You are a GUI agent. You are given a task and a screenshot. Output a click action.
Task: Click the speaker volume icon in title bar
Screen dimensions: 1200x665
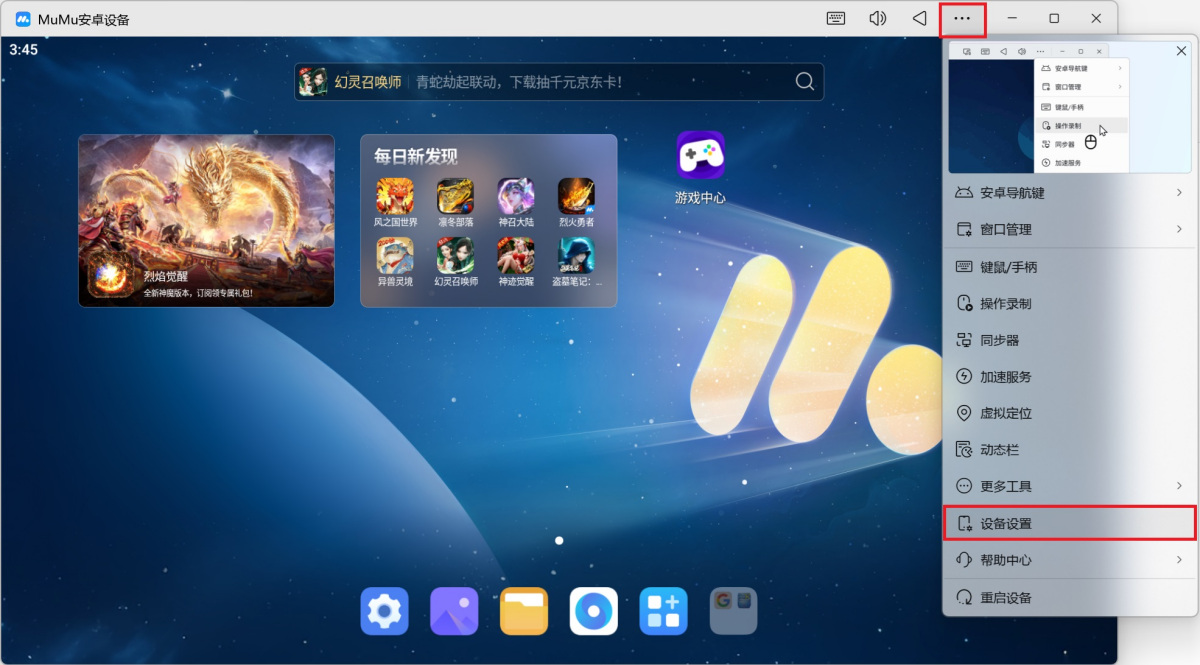point(878,18)
